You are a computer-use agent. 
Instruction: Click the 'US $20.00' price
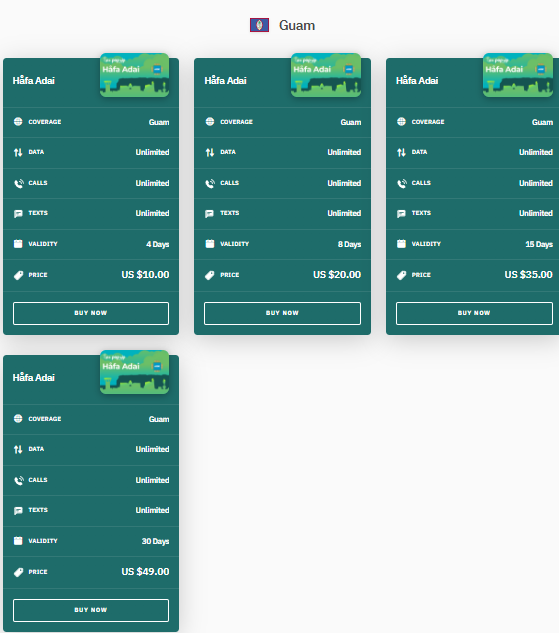click(337, 275)
